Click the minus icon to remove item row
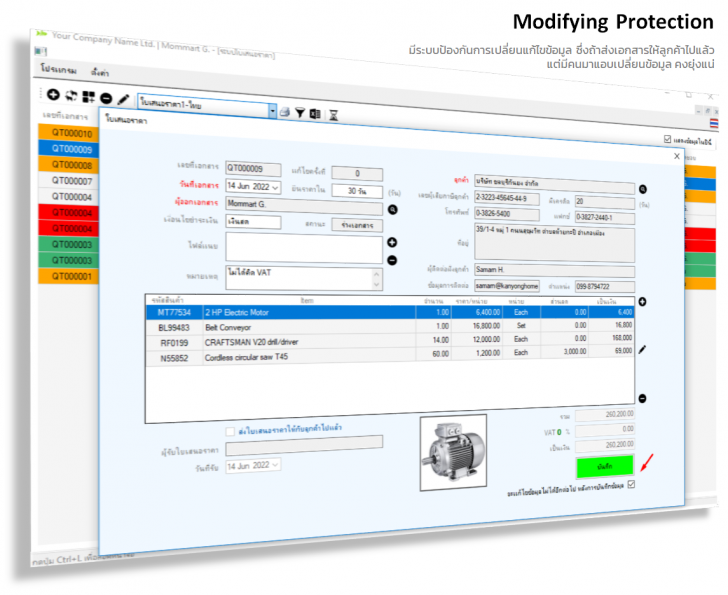Screen dimensions: 728x595 coord(643,398)
